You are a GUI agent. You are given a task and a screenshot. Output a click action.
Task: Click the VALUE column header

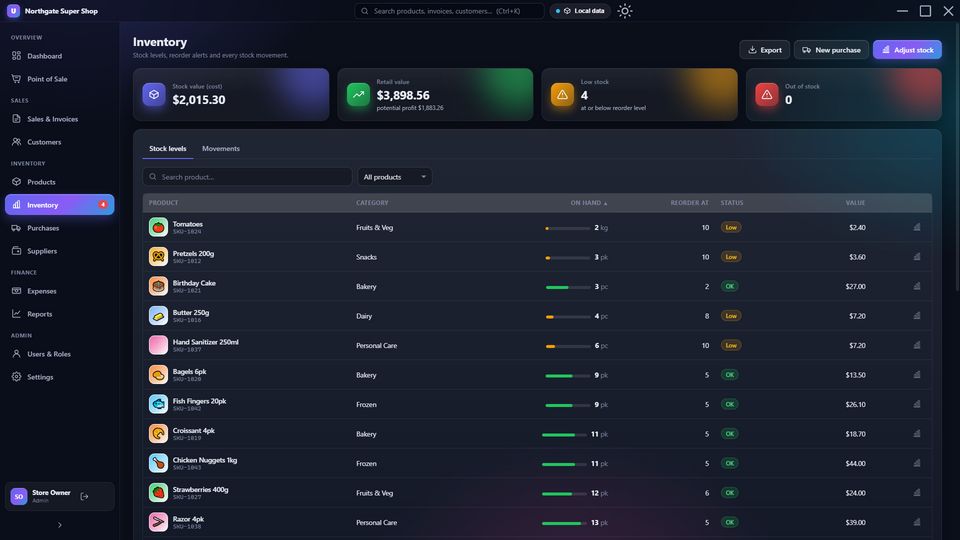[855, 203]
